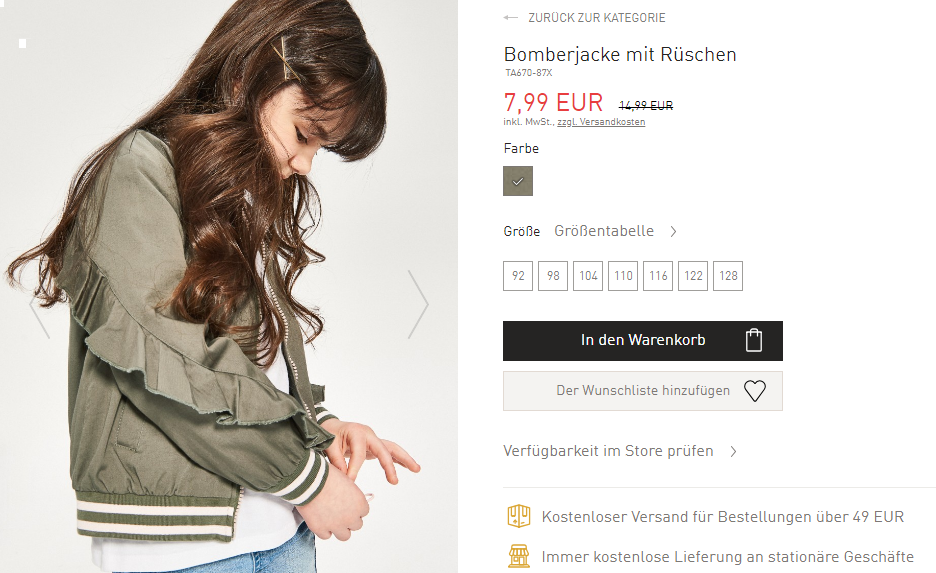
Task: Show the previous product image arrow
Action: (39, 316)
